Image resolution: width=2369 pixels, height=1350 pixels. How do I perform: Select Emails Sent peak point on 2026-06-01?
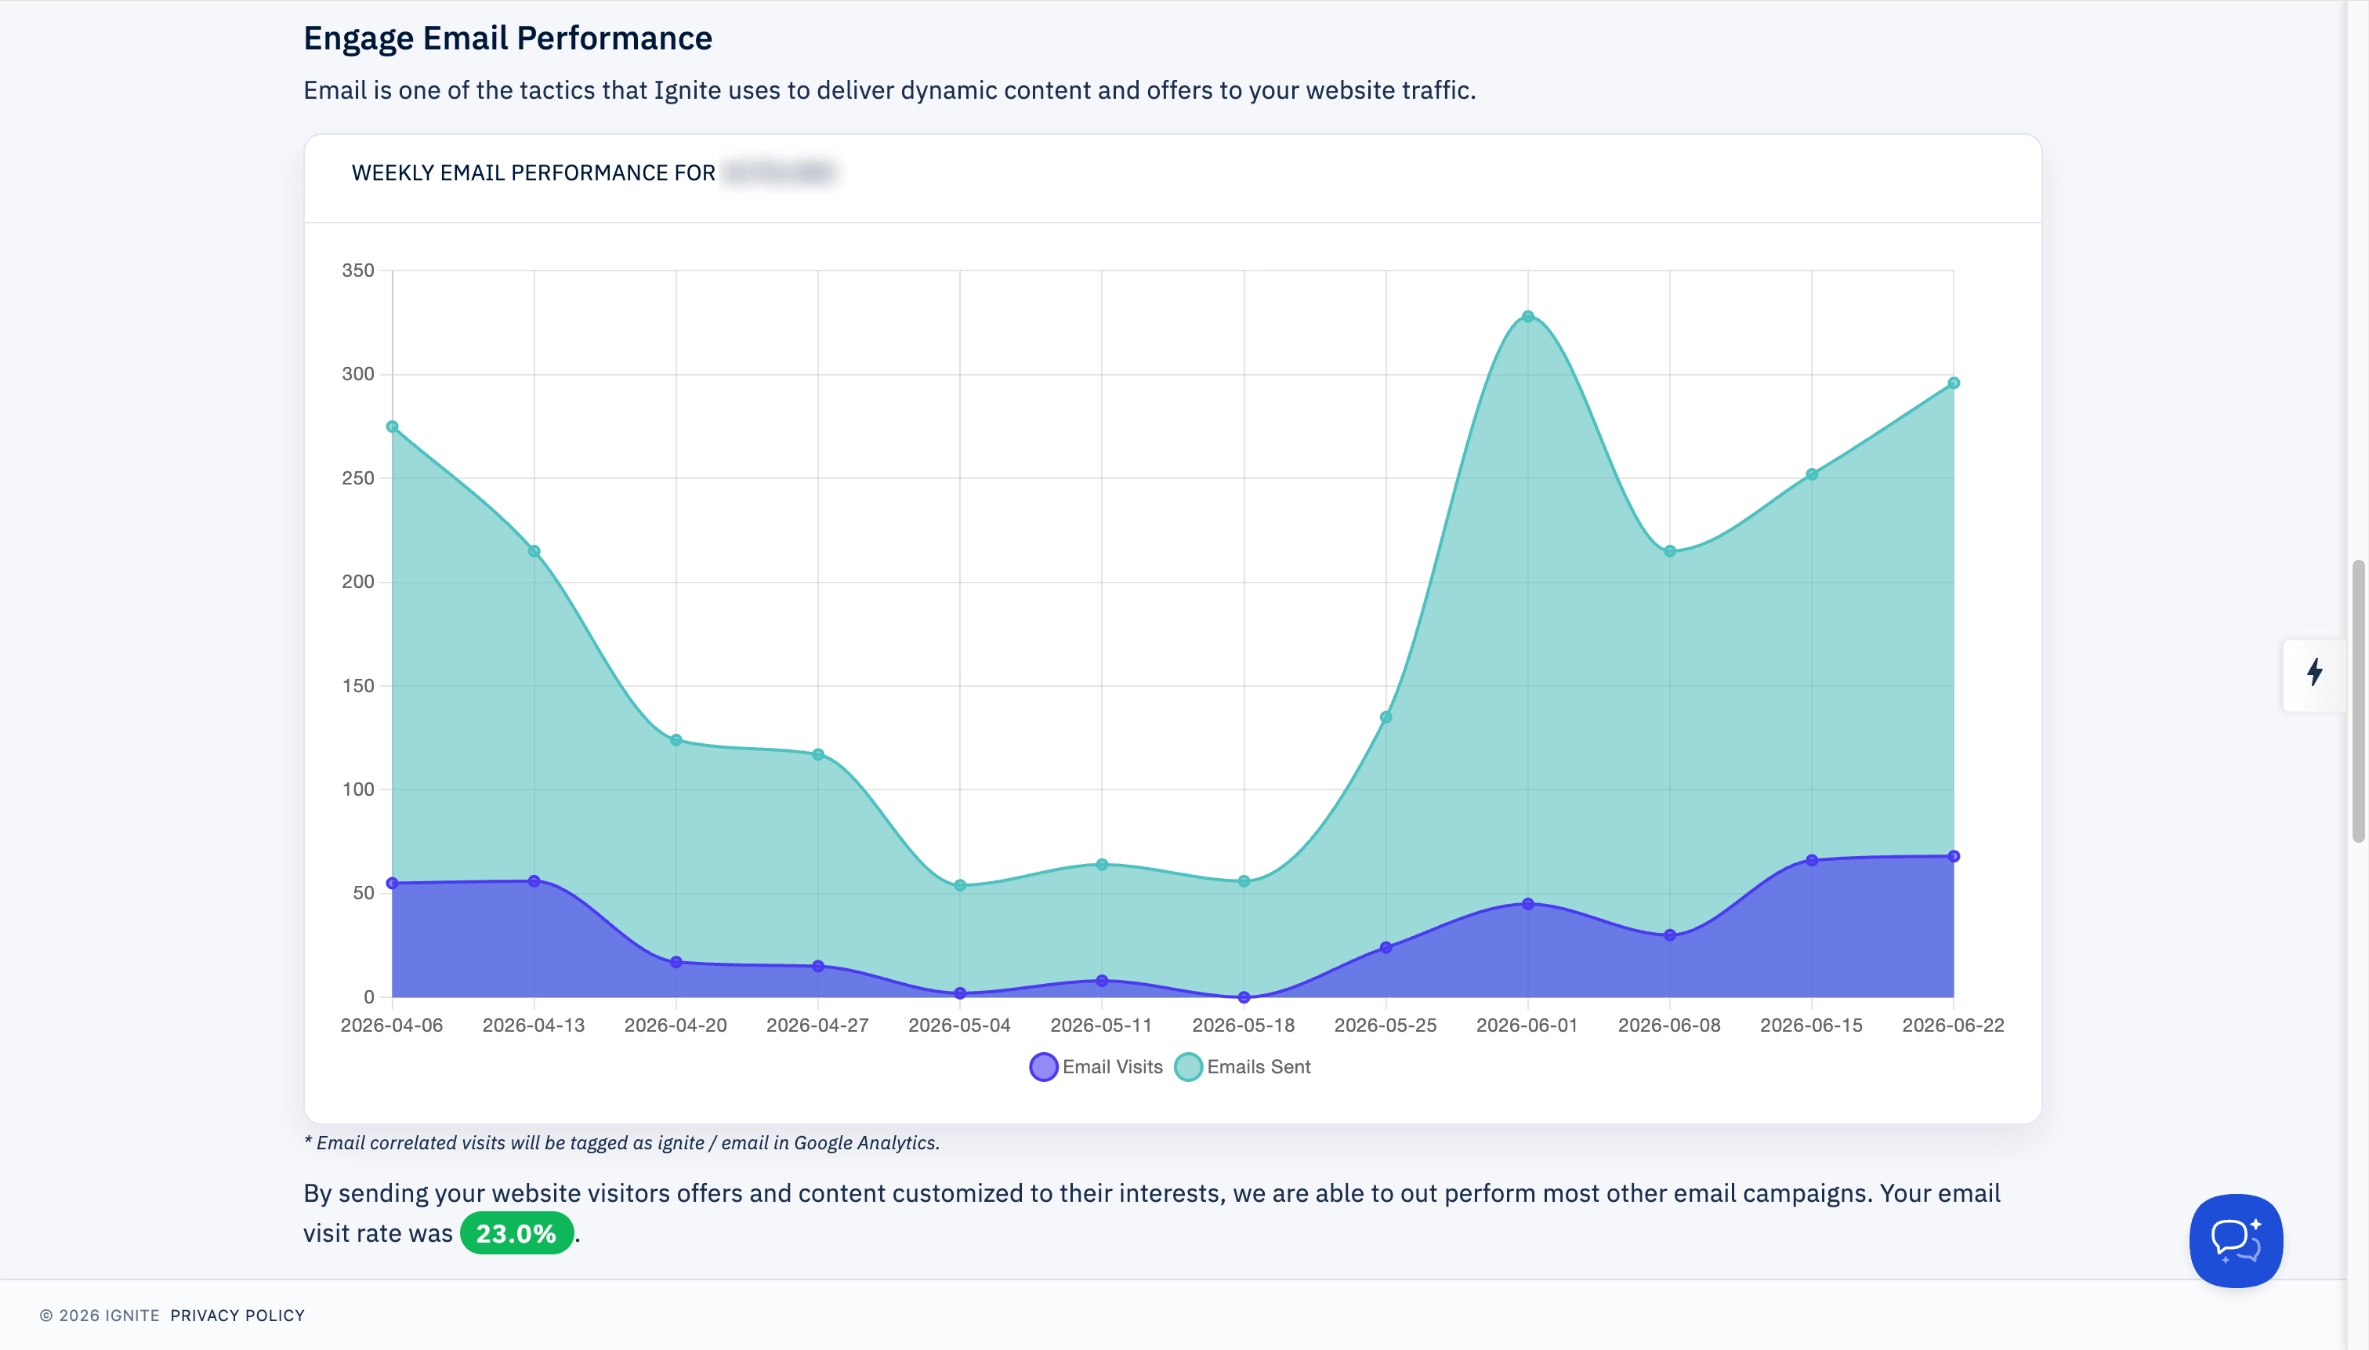(1527, 317)
